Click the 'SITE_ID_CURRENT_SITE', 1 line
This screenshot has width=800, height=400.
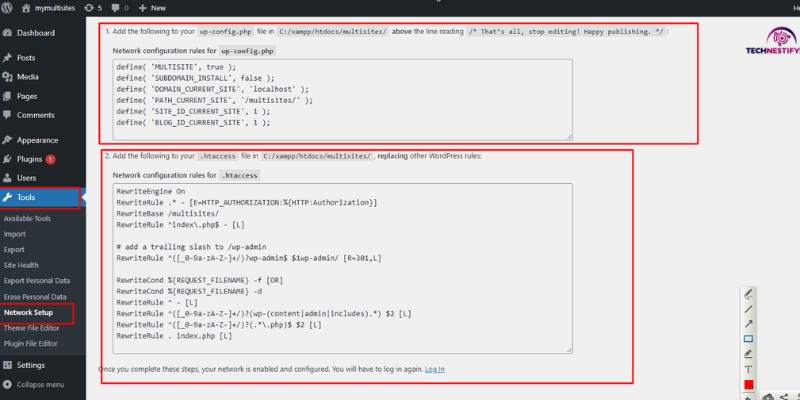[x=193, y=111]
